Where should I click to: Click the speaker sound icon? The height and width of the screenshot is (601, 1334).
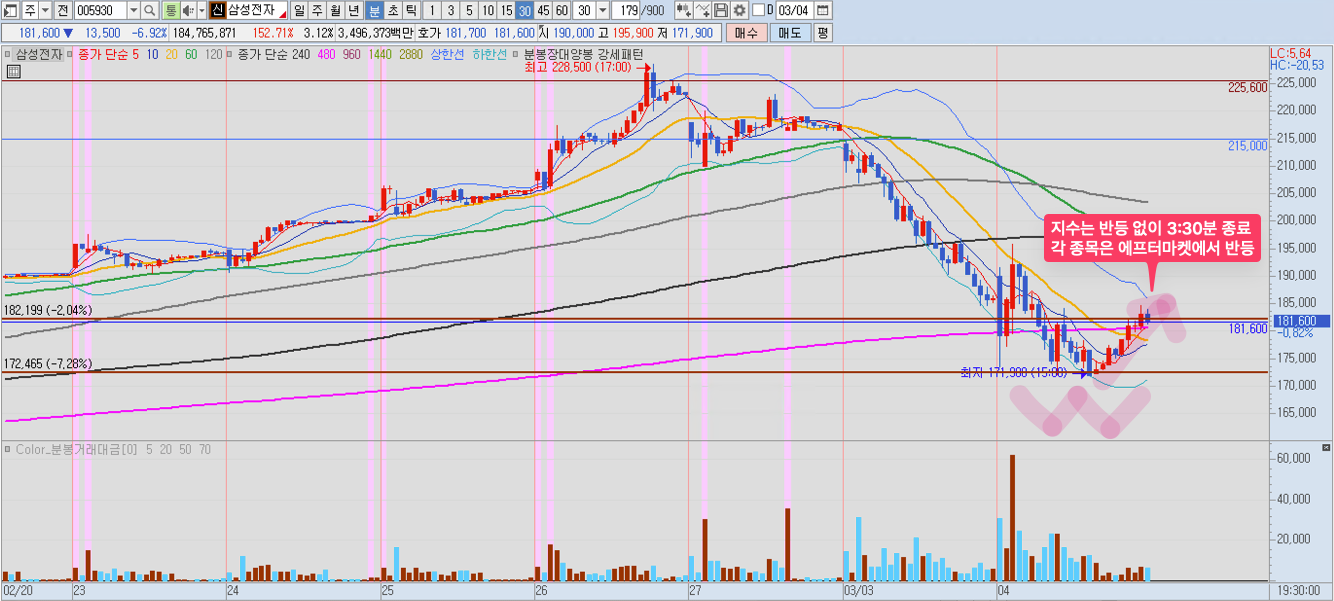pos(187,10)
